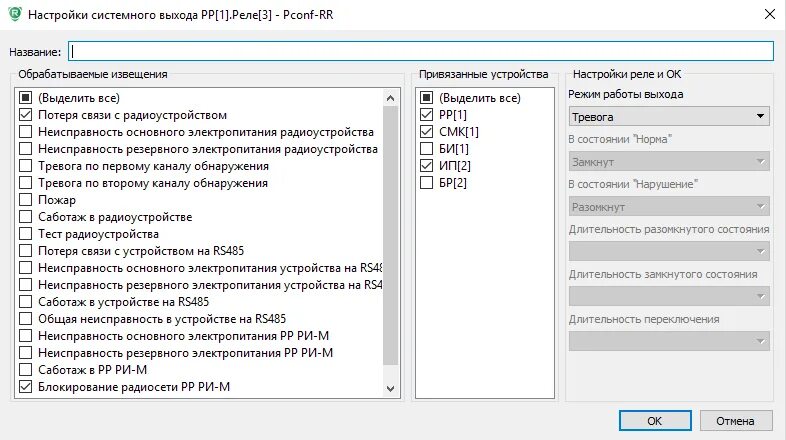This screenshot has width=786, height=440.
Task: Click scroll-down arrow of notifications list
Action: (x=390, y=388)
